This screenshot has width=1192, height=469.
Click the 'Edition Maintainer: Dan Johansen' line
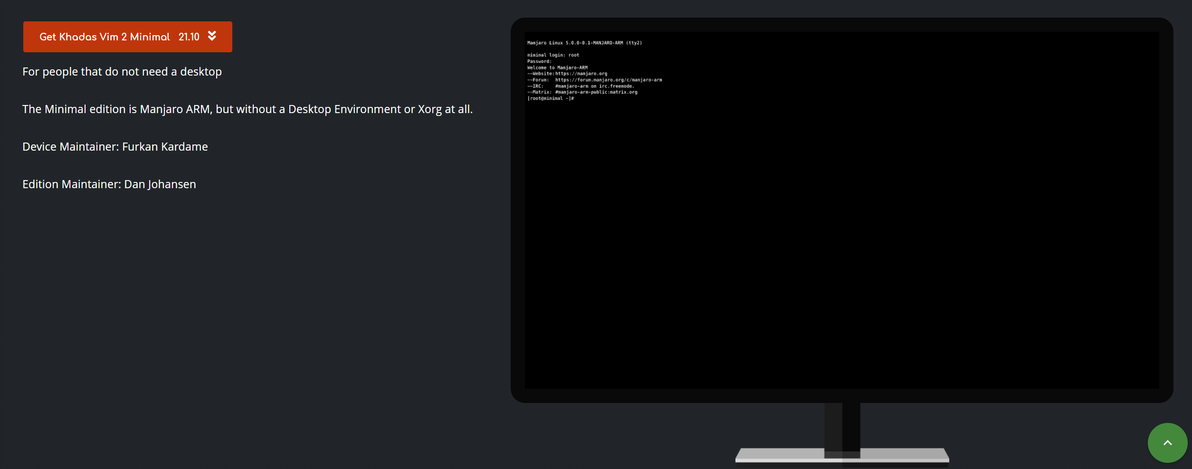109,184
